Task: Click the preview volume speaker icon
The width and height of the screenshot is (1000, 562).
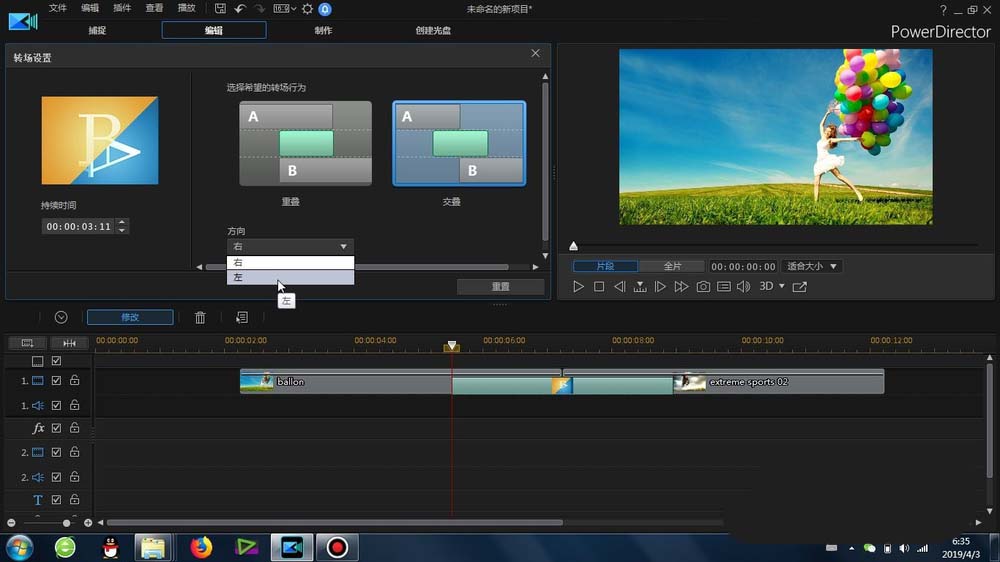Action: pos(743,287)
